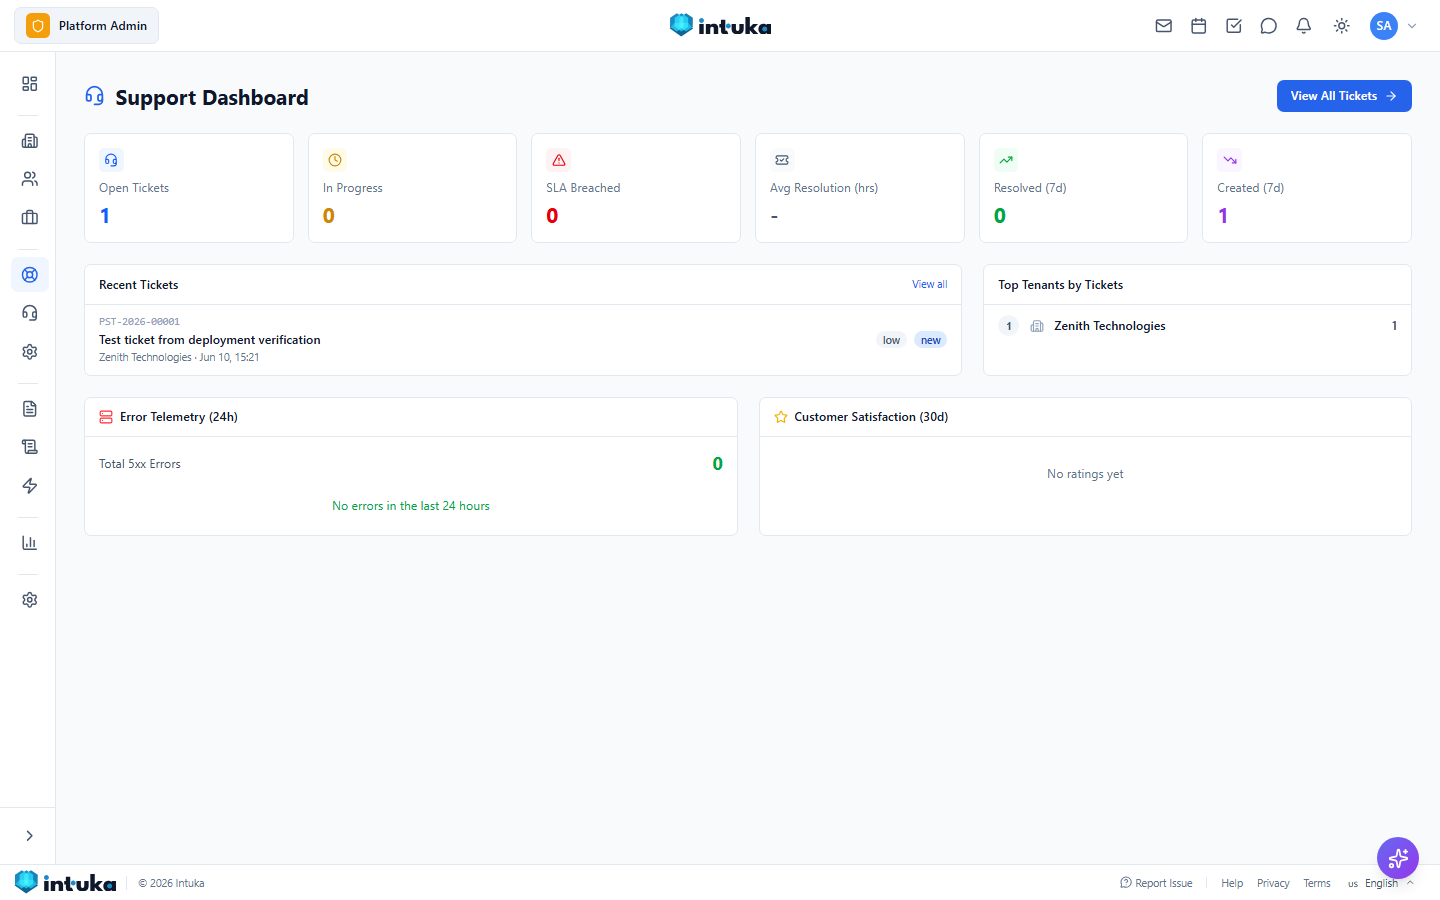This screenshot has height=900, width=1440.
Task: Click 'No errors in the last 24 hours' text
Action: (x=411, y=506)
